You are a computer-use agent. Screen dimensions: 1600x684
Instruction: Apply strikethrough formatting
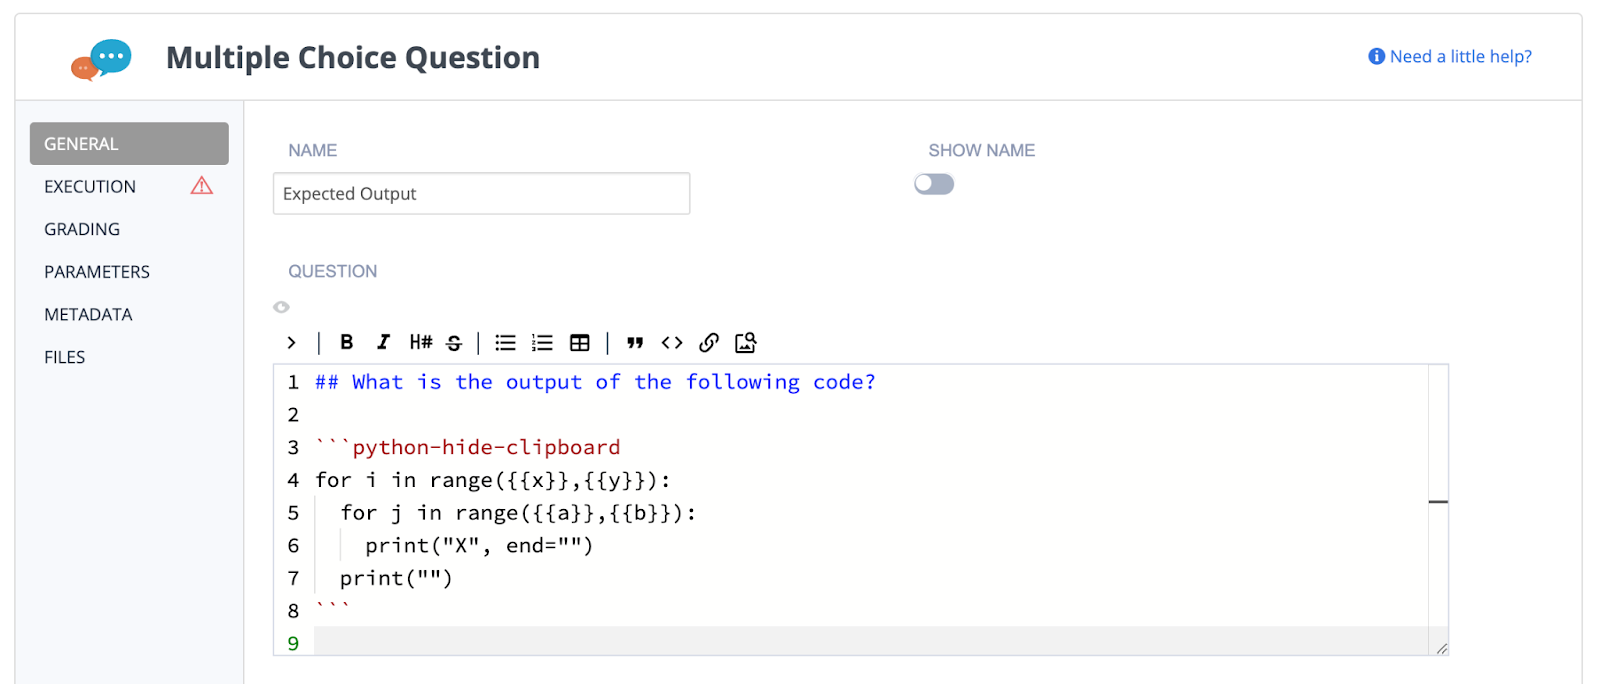tap(454, 343)
